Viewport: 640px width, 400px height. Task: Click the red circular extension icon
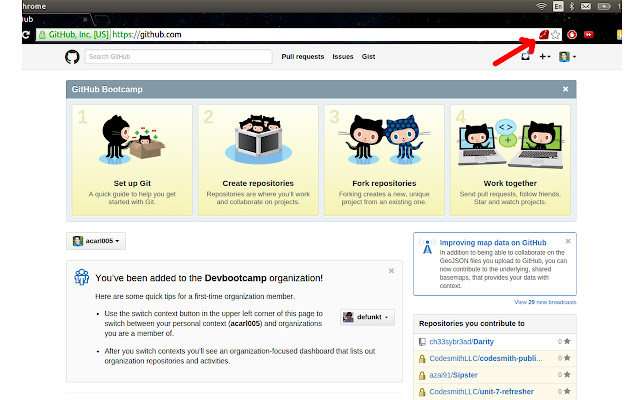[572, 35]
